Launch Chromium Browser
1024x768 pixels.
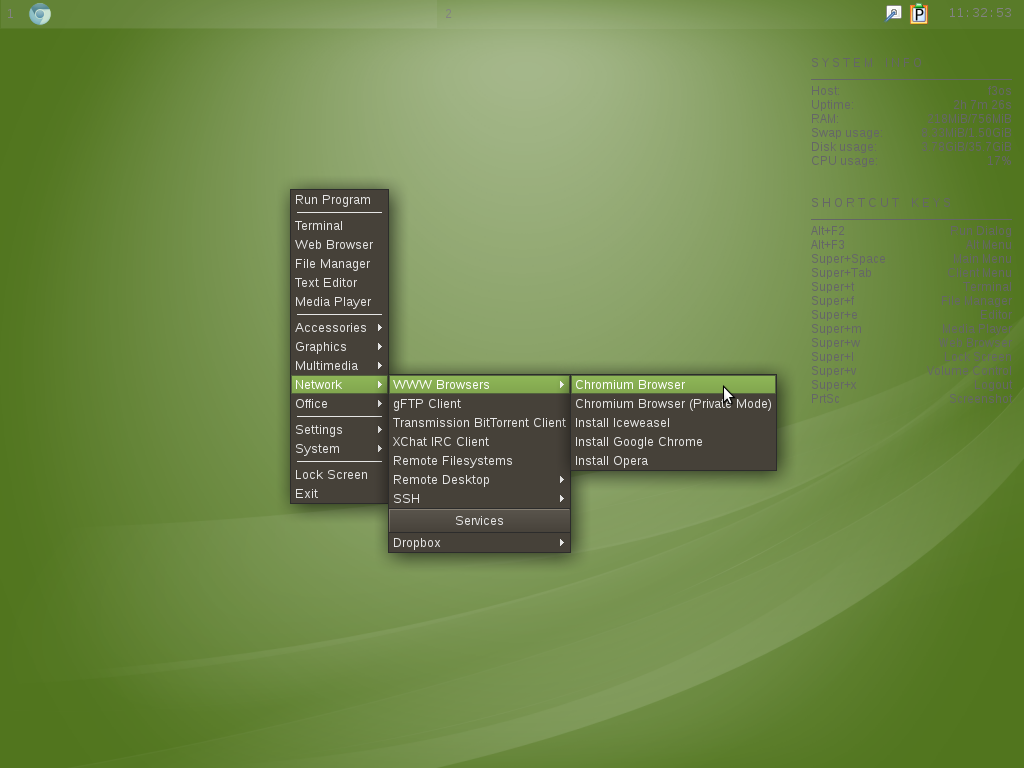tap(673, 384)
